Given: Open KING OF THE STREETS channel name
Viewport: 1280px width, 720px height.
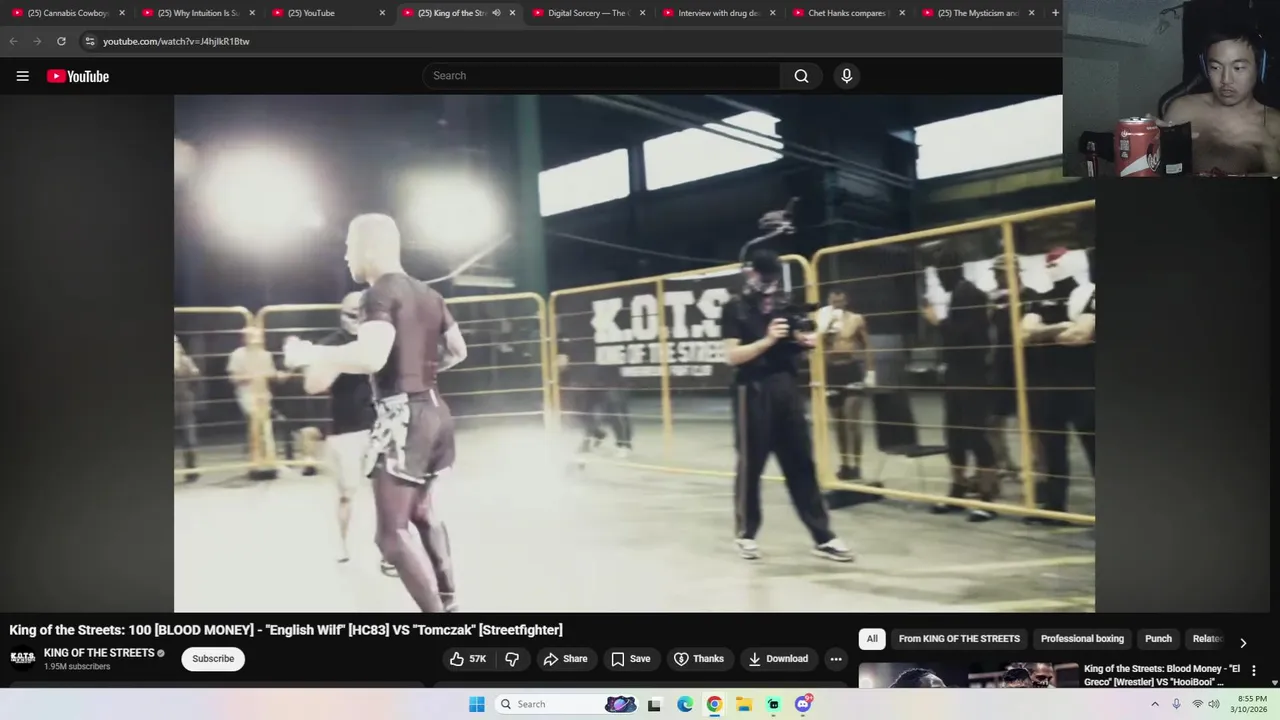Looking at the screenshot, I should pos(99,653).
